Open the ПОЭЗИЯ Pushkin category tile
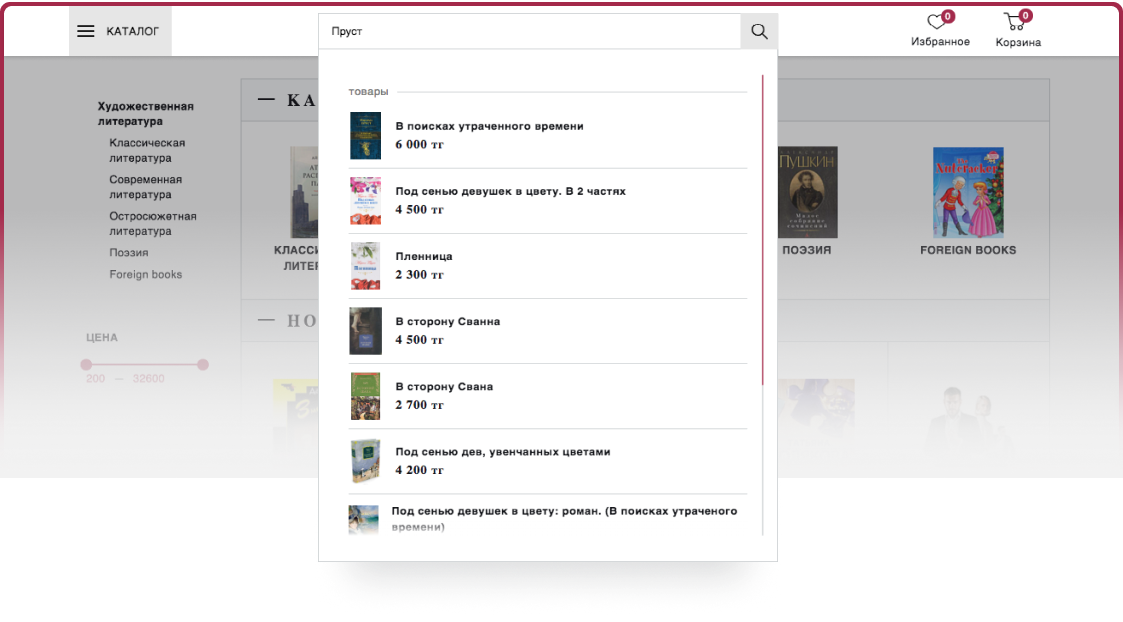The width and height of the screenshot is (1123, 622). pyautogui.click(x=807, y=202)
